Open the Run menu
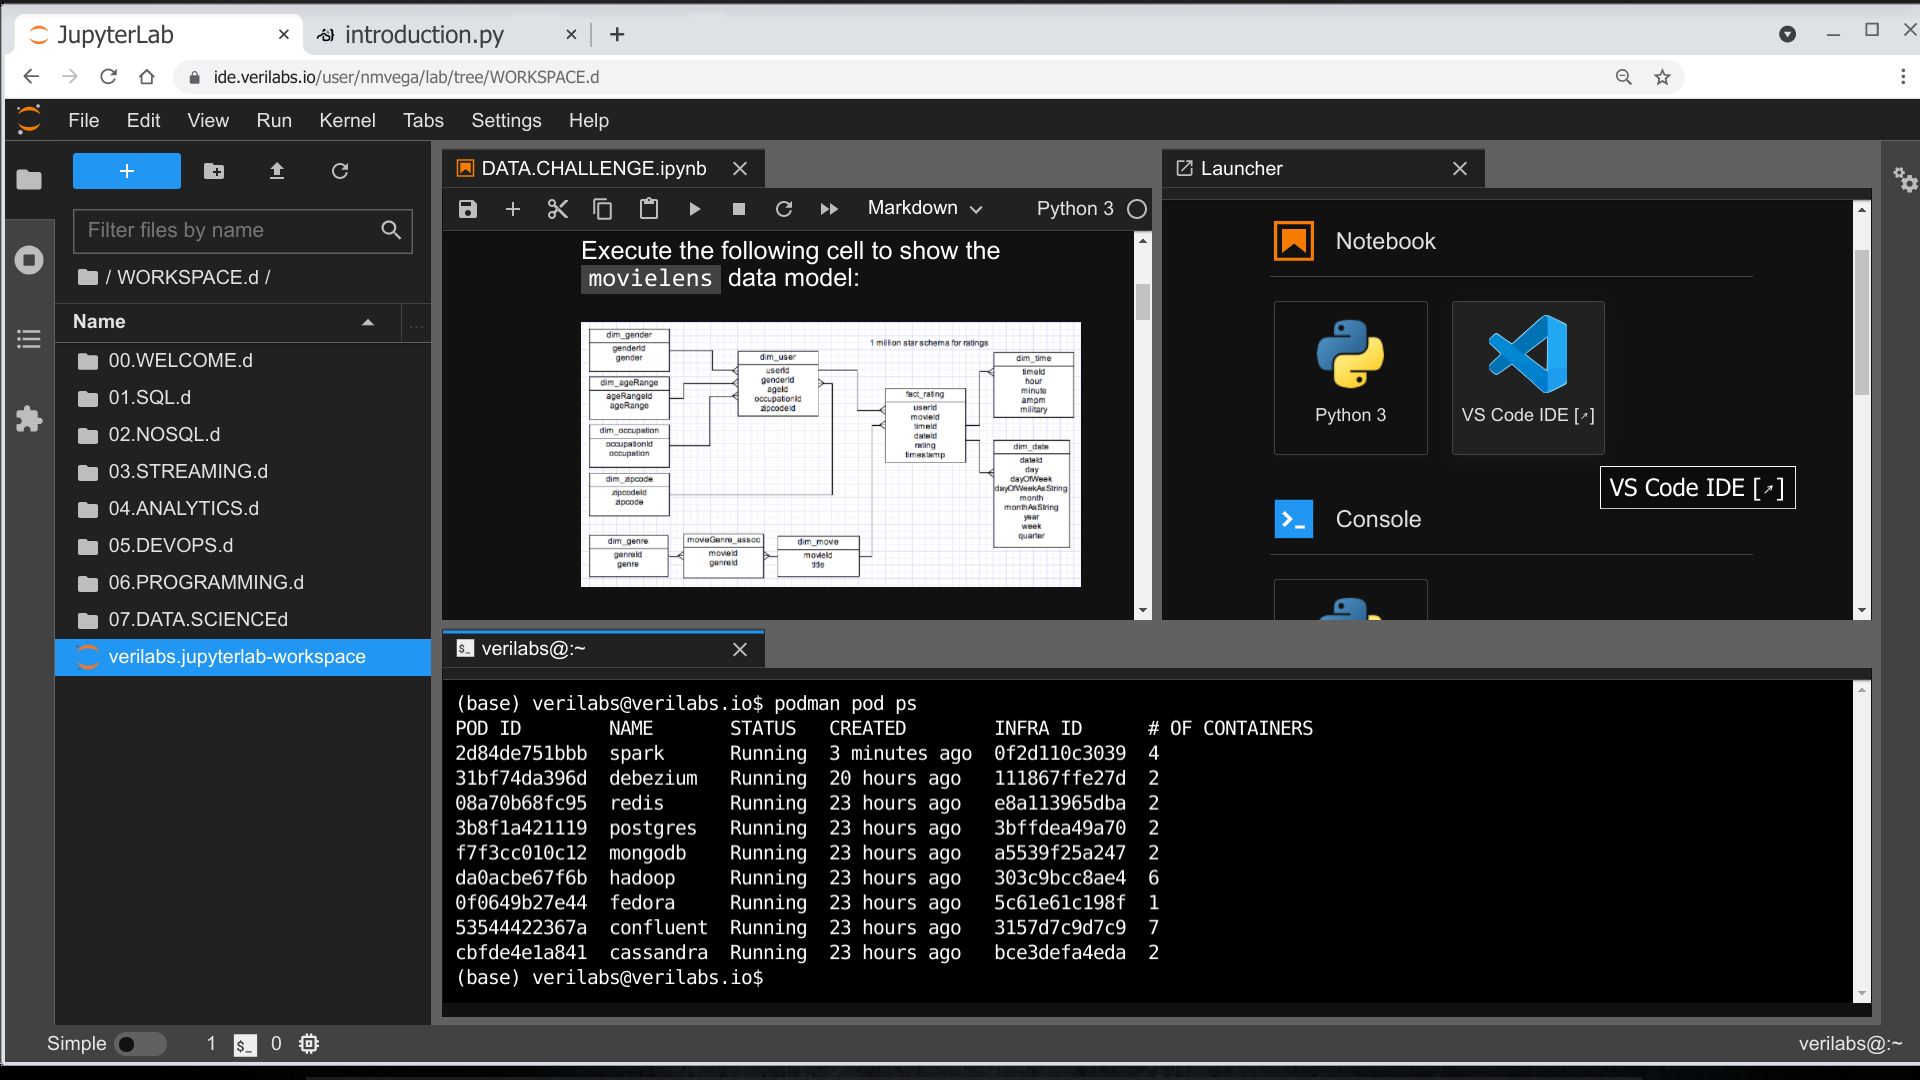This screenshot has height=1080, width=1920. 274,120
